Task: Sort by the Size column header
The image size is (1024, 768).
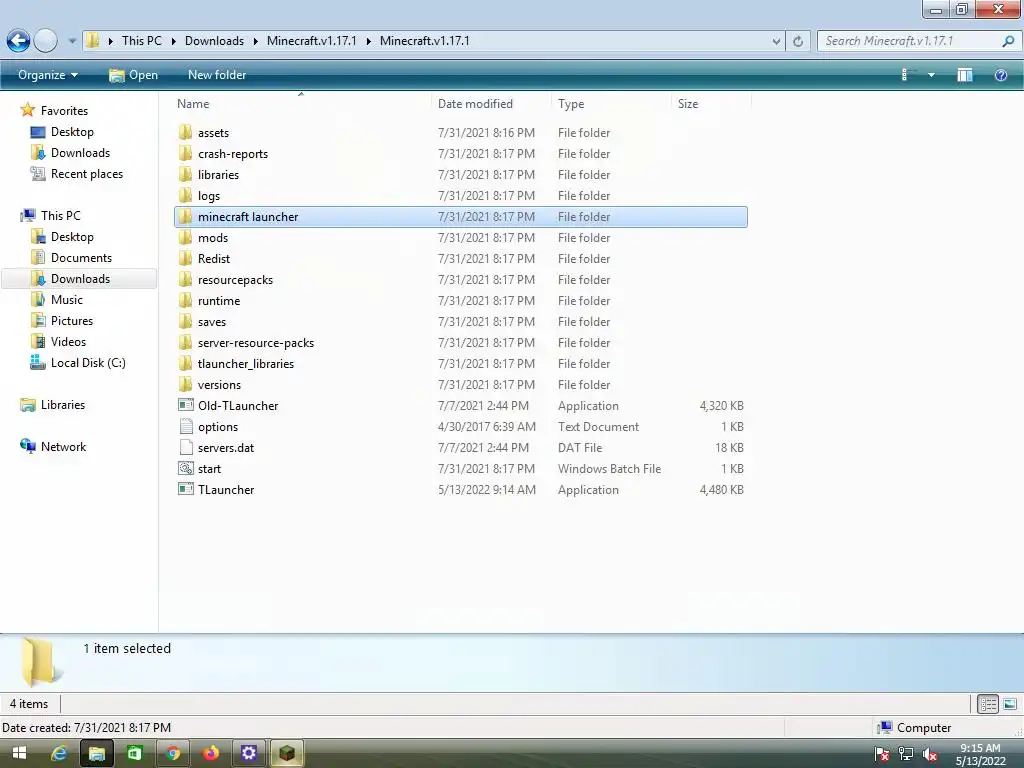Action: coord(688,104)
